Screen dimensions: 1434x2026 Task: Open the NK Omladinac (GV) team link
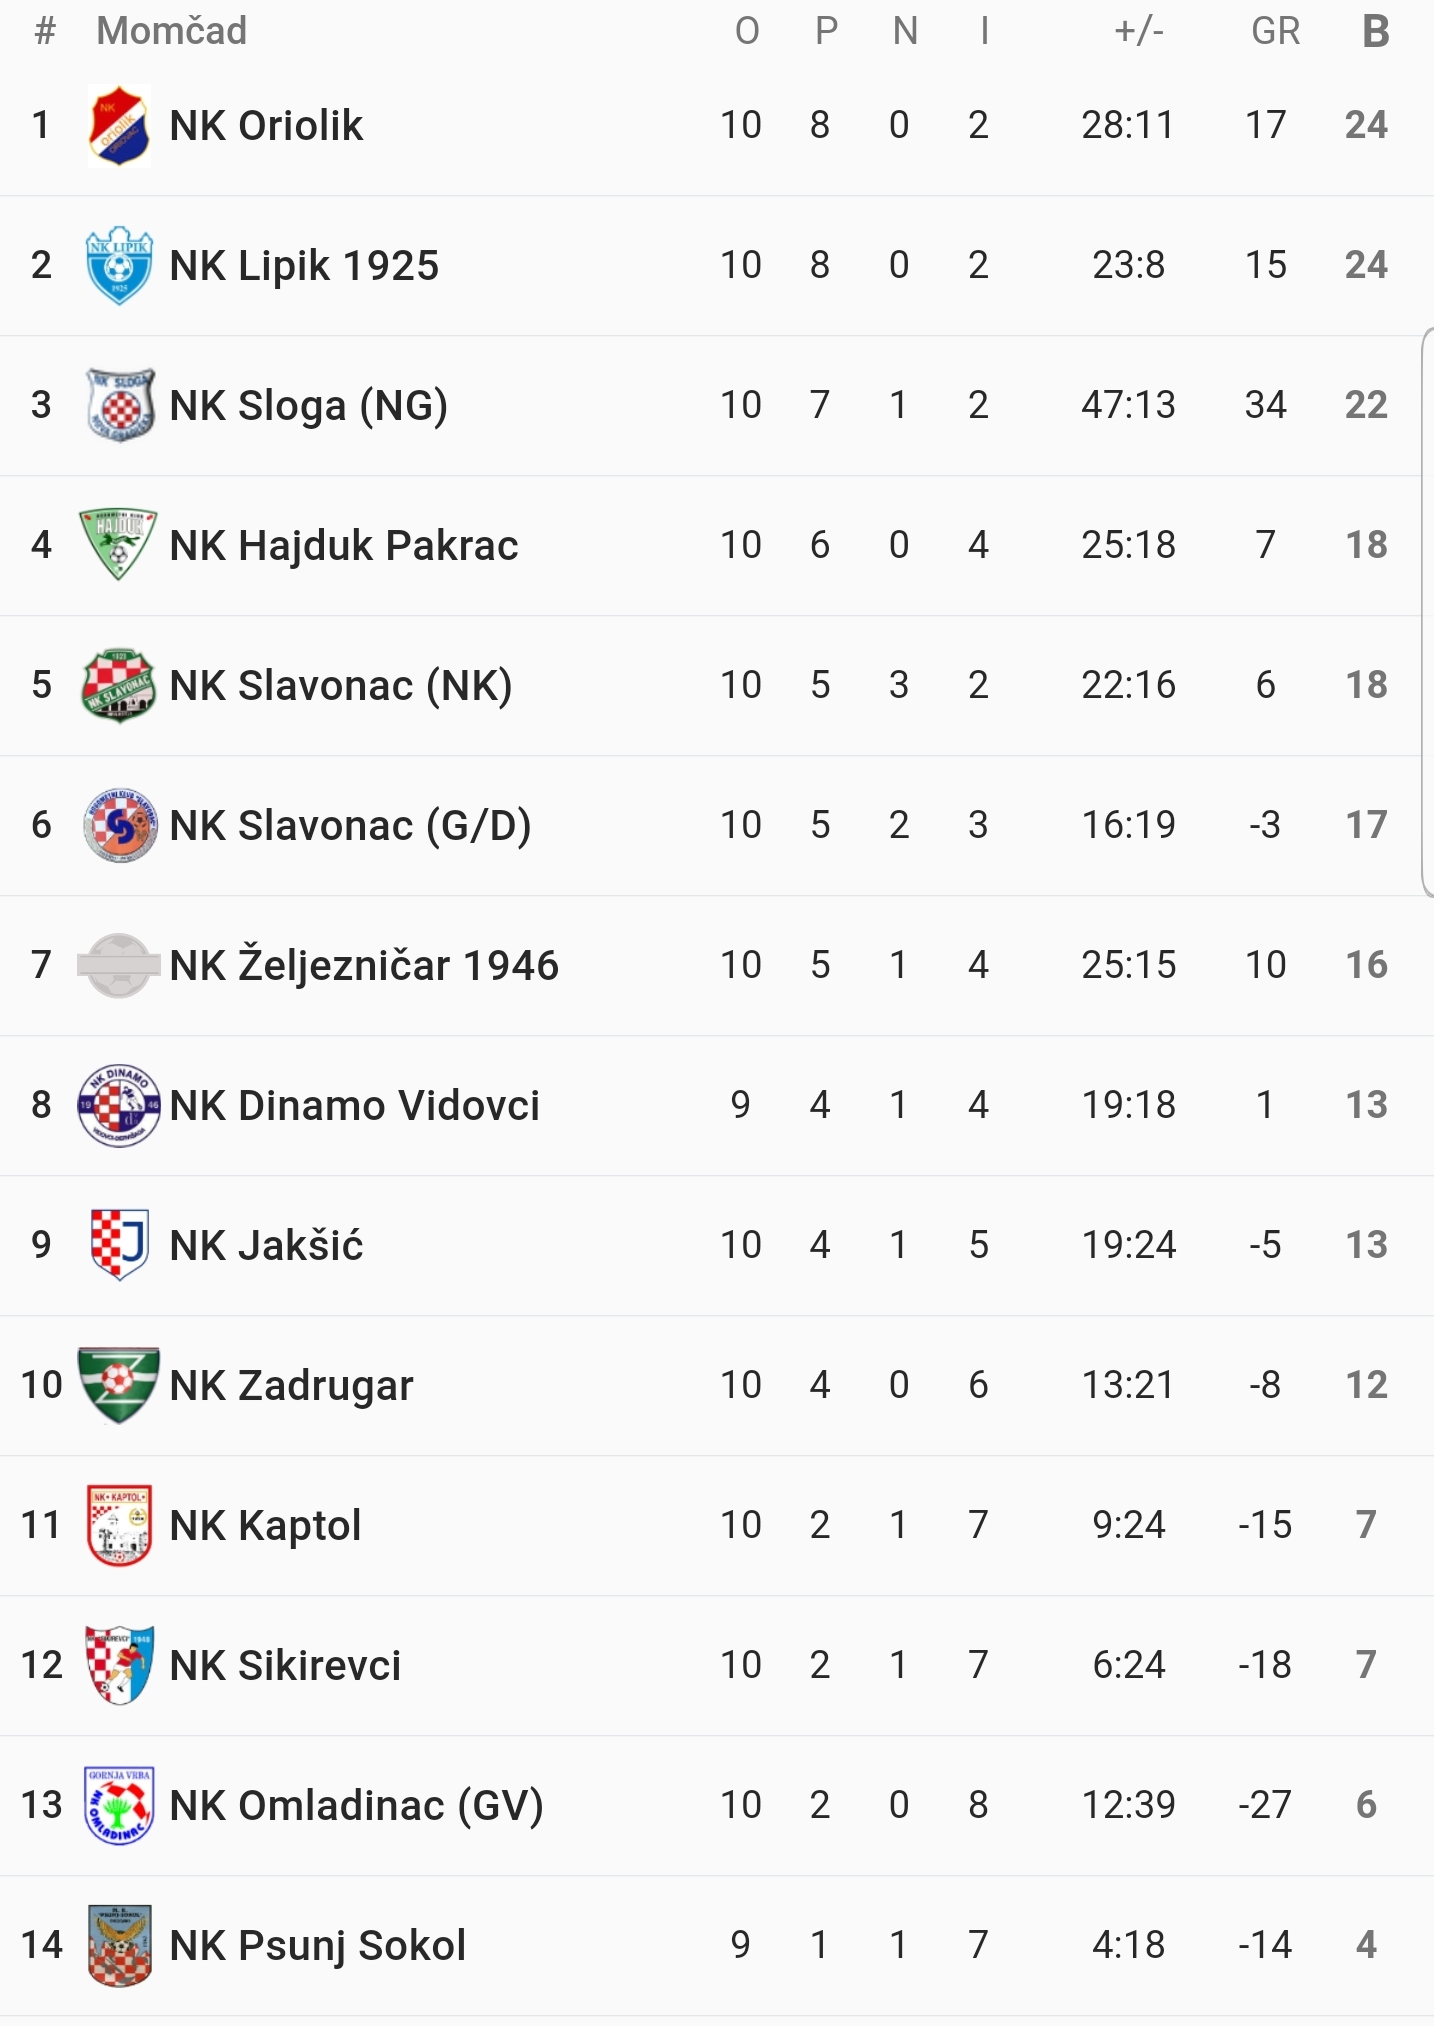(x=356, y=1806)
